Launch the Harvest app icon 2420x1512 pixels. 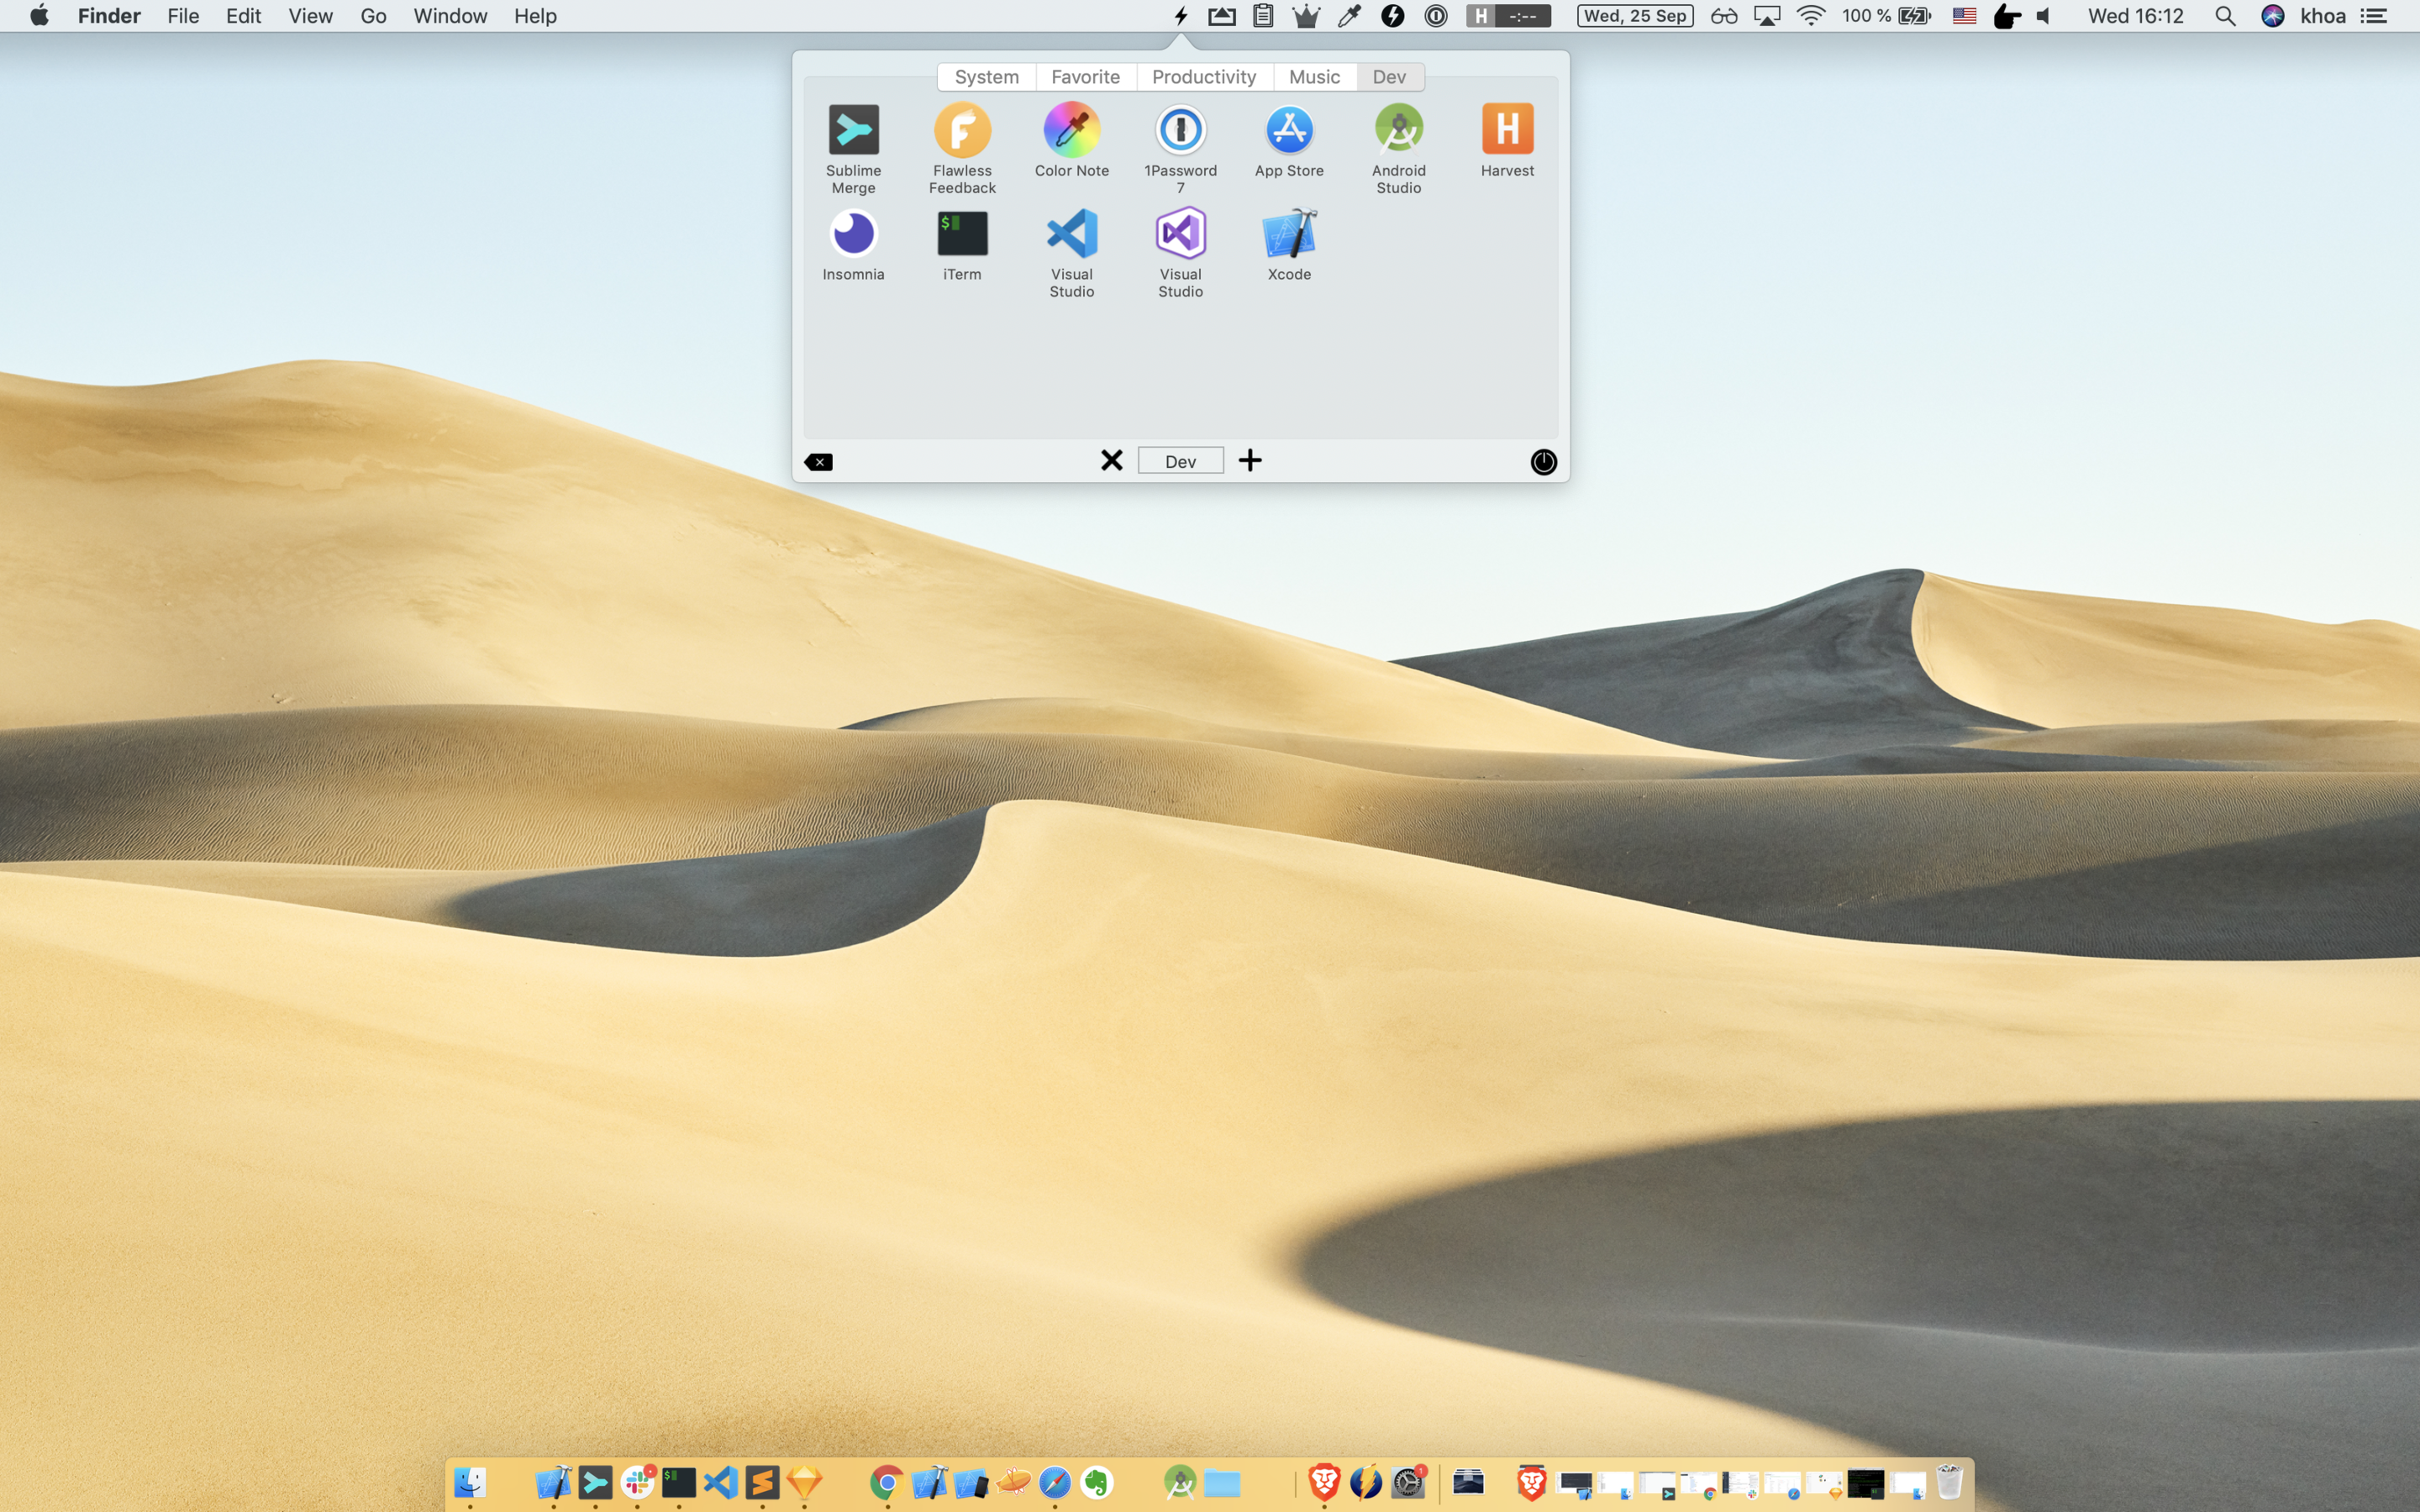coord(1507,130)
